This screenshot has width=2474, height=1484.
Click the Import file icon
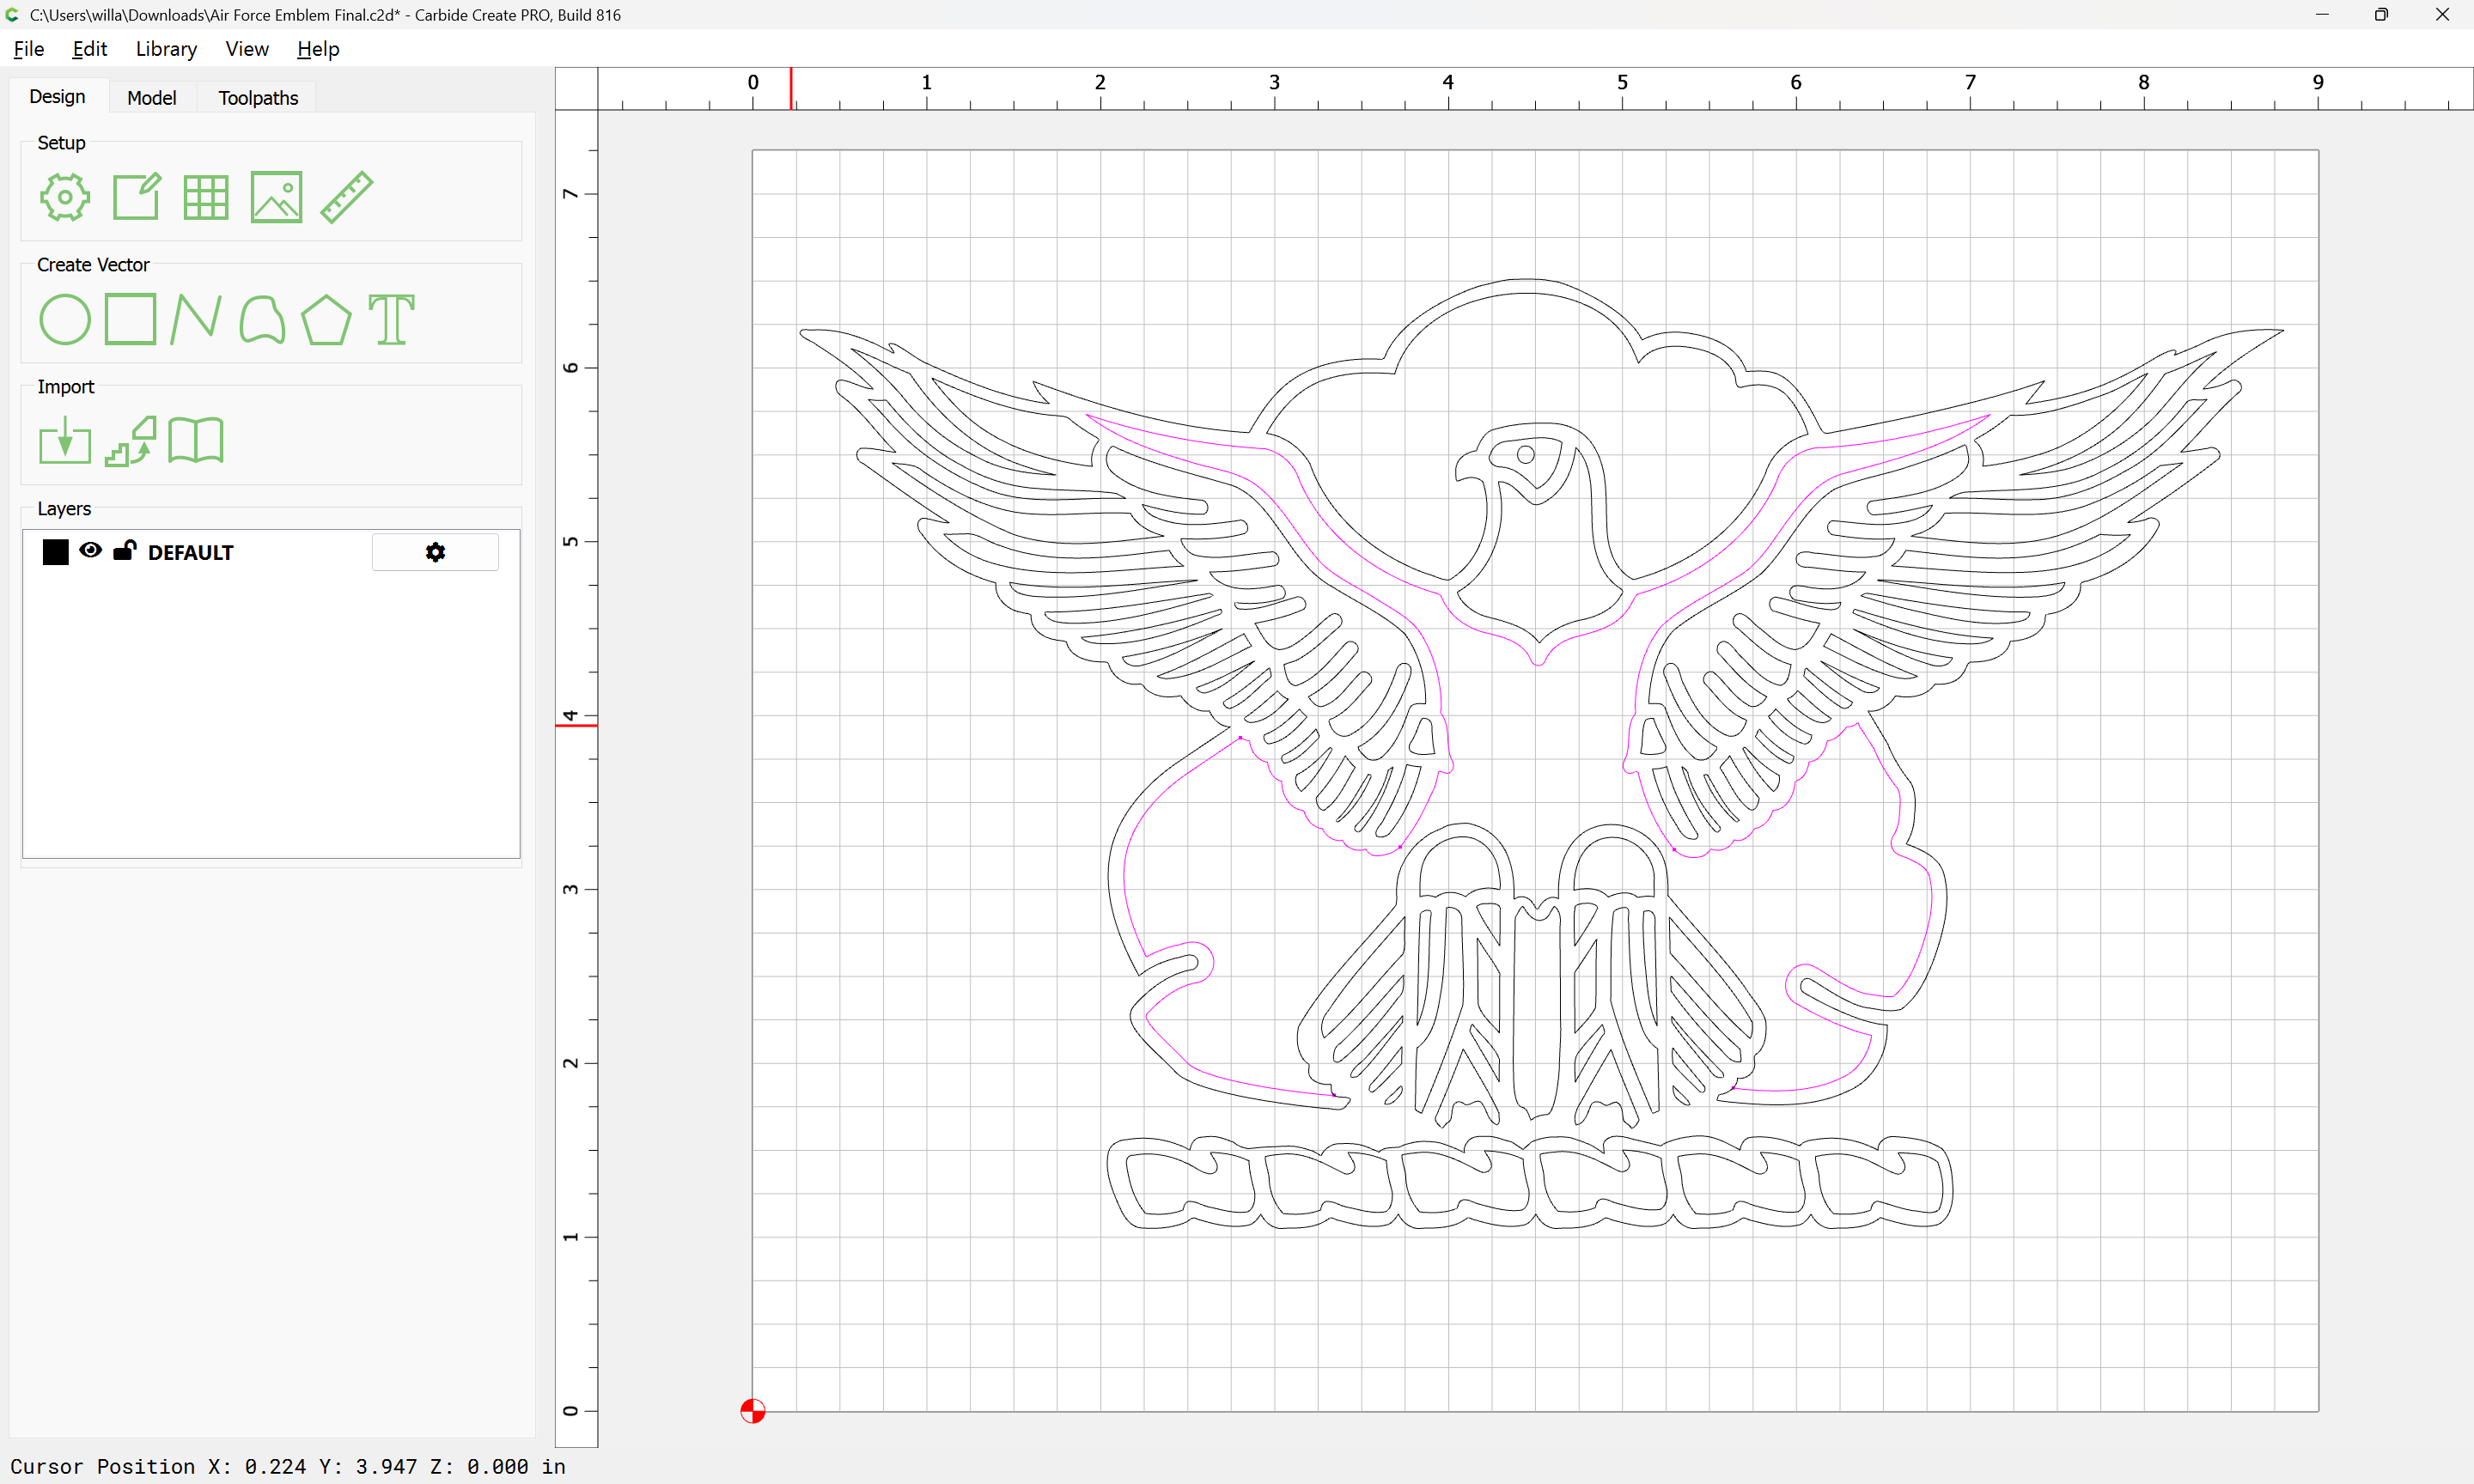65,441
